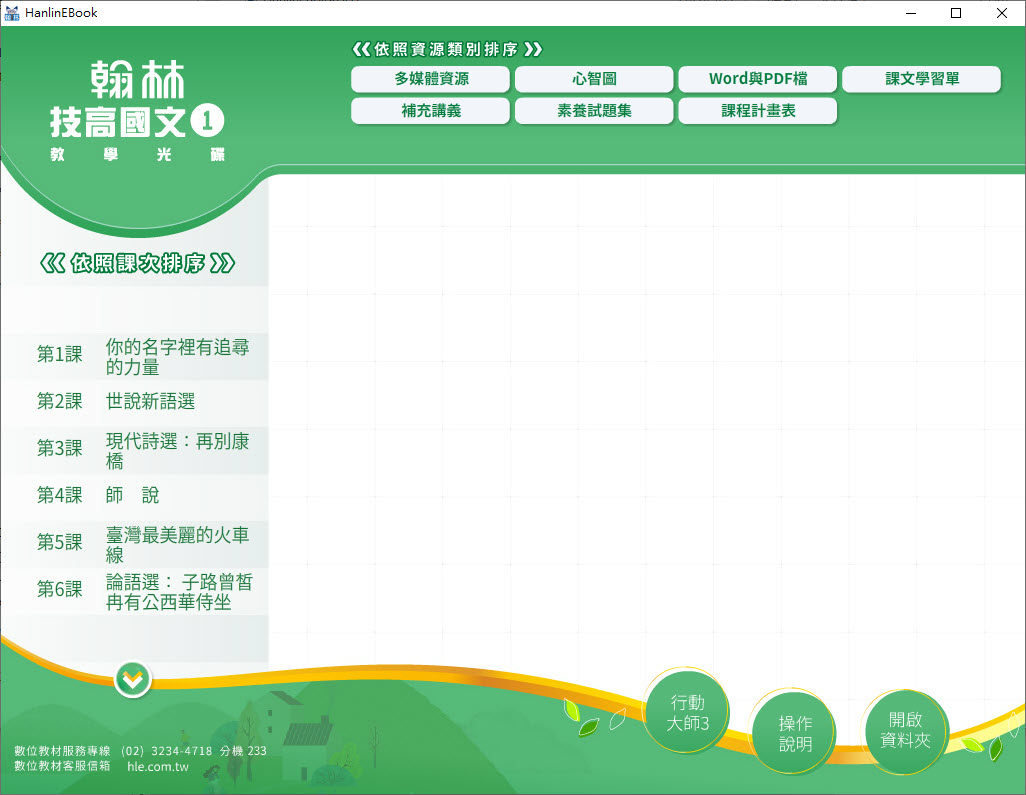
Task: Open 課文學習單 resources
Action: tap(921, 79)
